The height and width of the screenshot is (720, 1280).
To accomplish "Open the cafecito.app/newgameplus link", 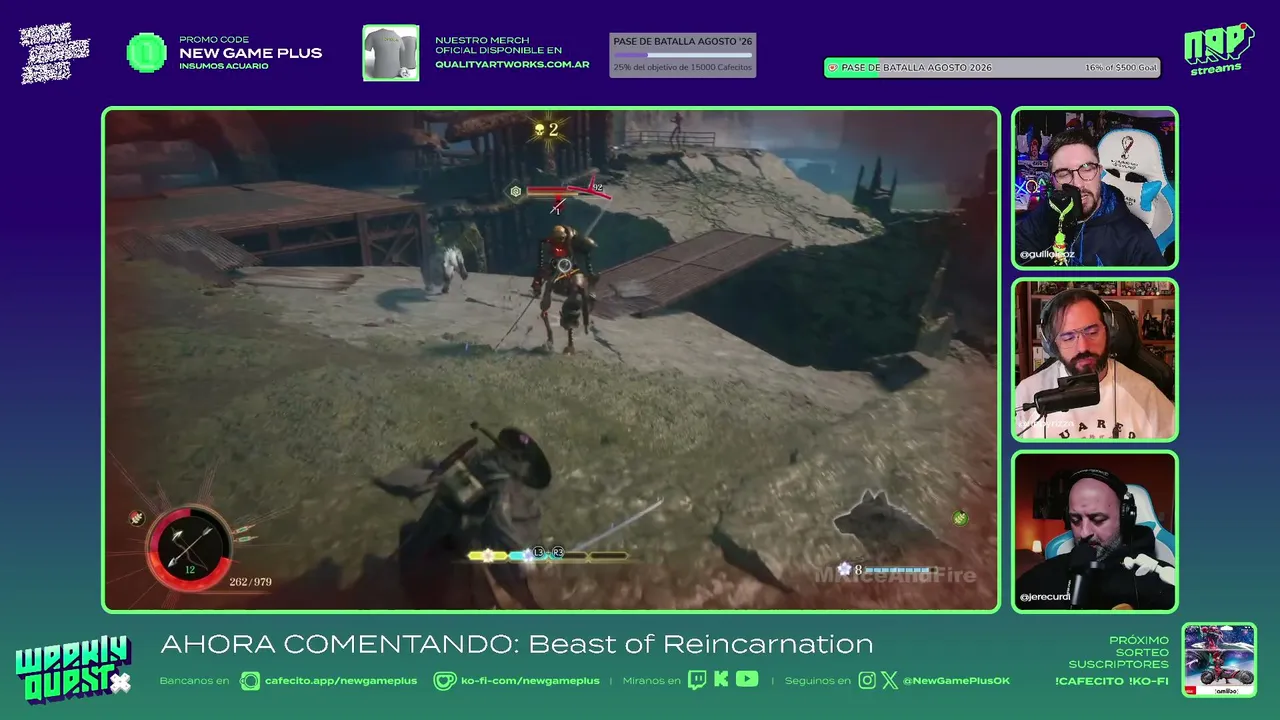I will pyautogui.click(x=341, y=681).
